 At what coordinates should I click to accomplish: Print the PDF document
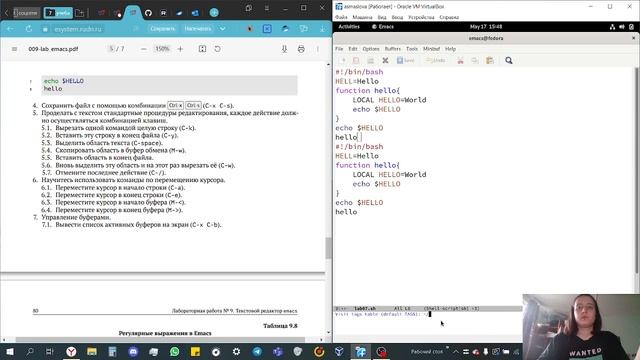pyautogui.click(x=301, y=49)
